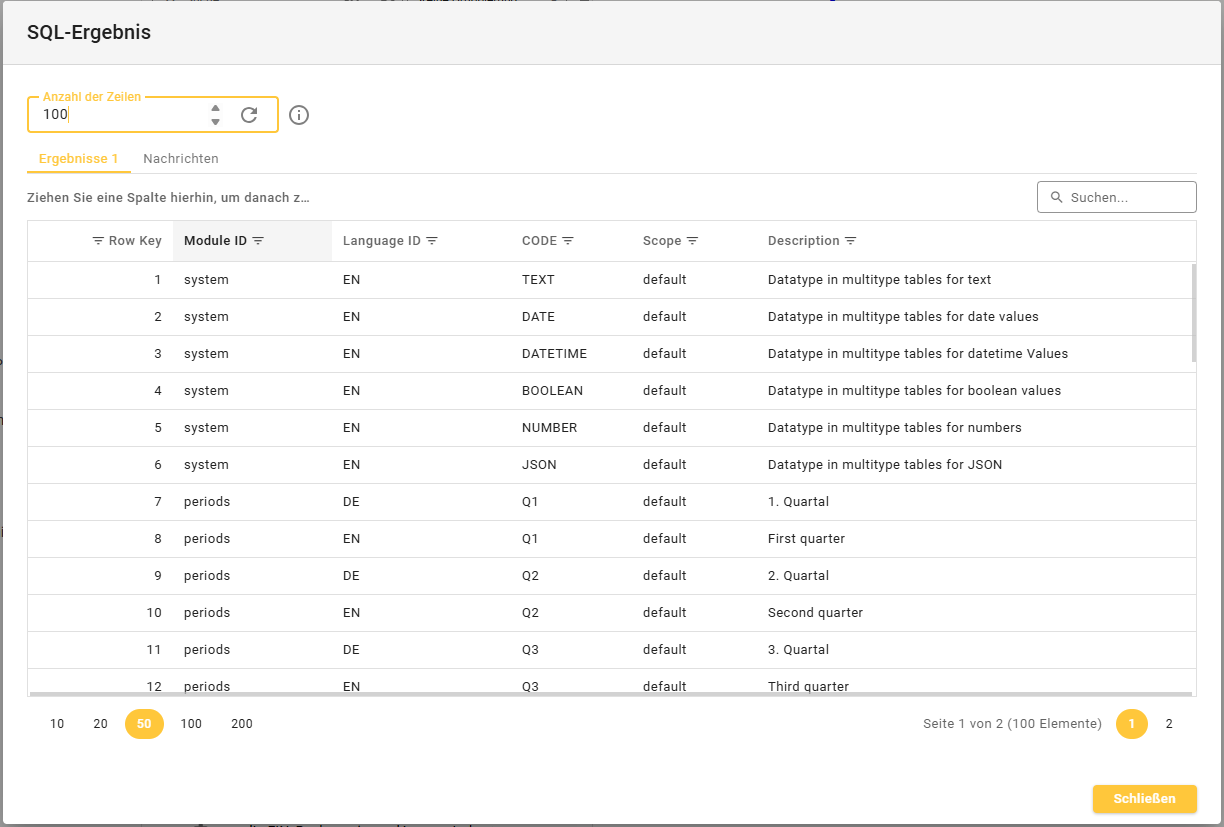Decrease row count with down arrow
Viewport: 1224px width, 827px height.
tap(215, 122)
